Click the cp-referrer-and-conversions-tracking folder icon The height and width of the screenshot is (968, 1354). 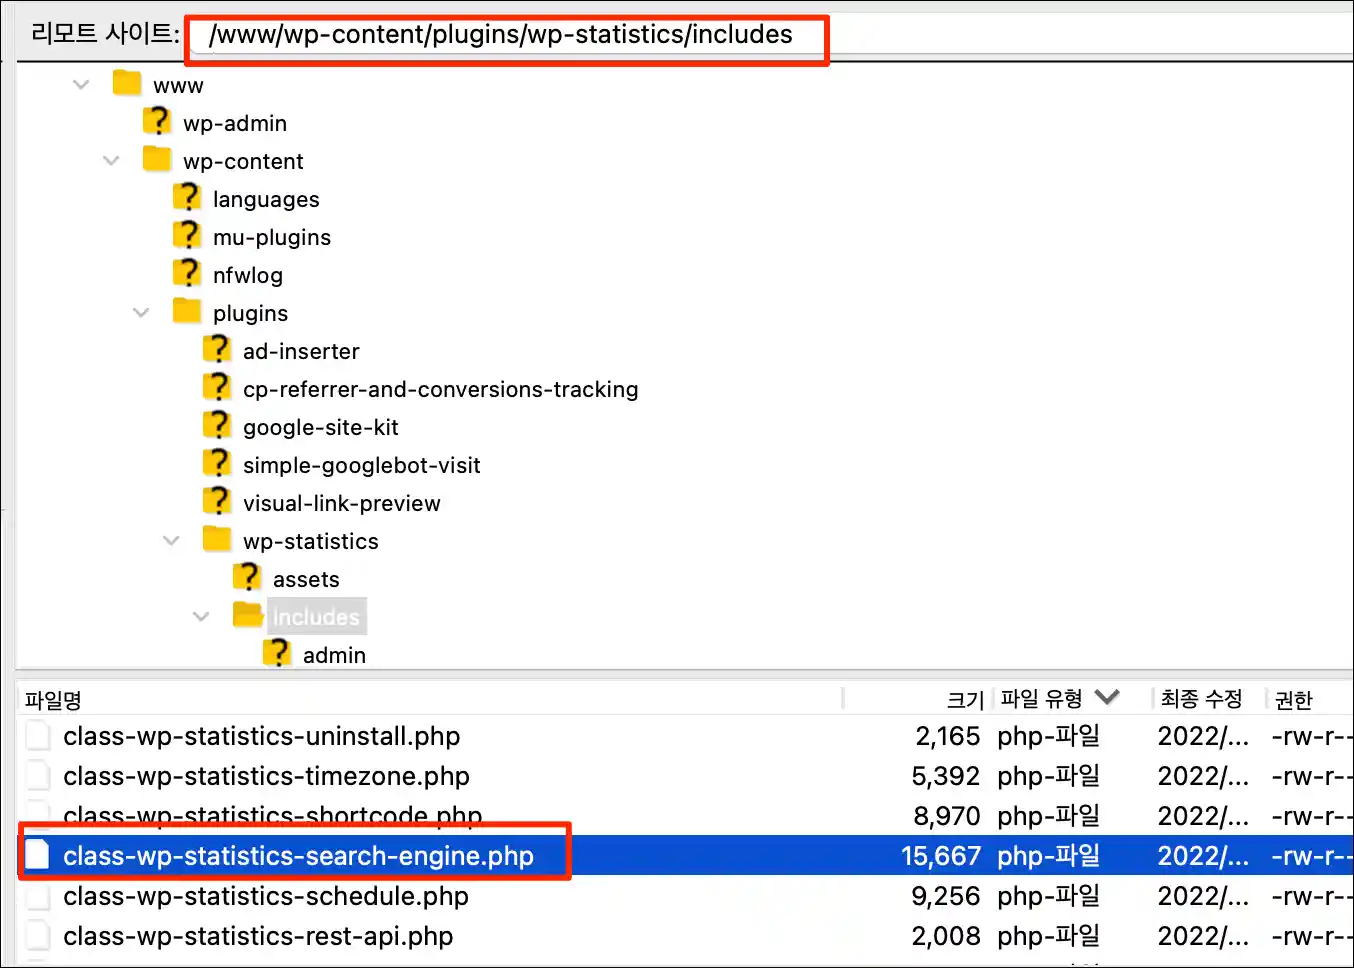coord(217,387)
